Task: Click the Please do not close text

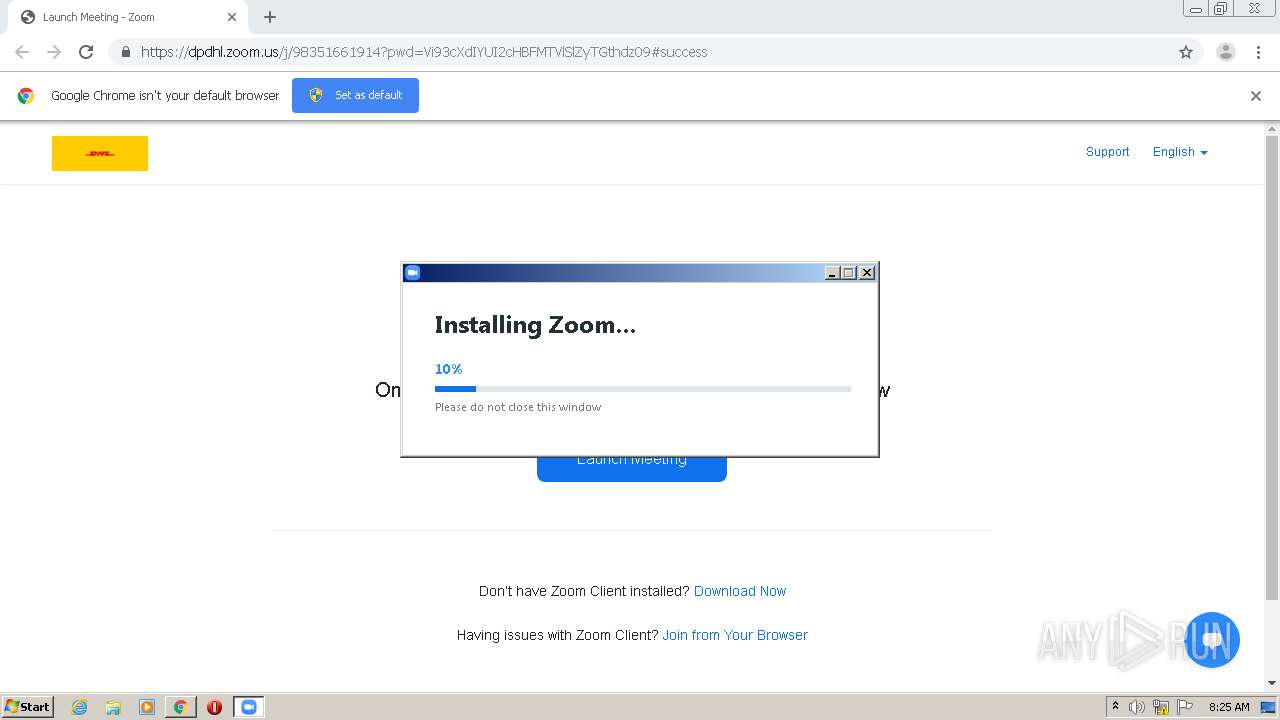Action: (x=518, y=407)
